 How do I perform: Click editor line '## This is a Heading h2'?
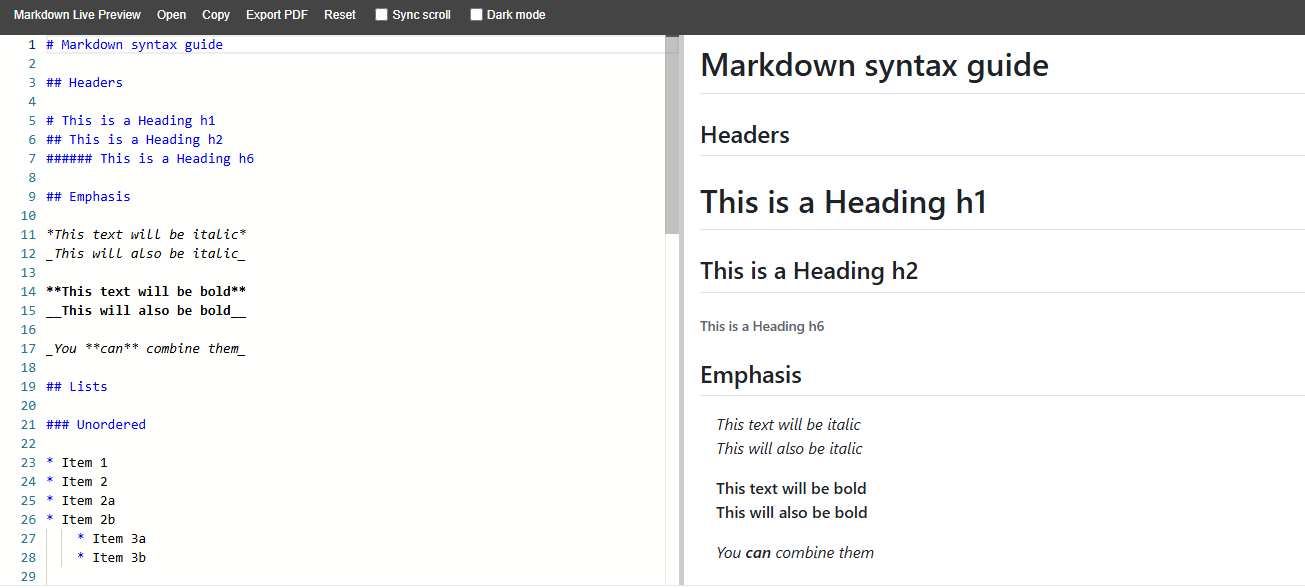[135, 140]
